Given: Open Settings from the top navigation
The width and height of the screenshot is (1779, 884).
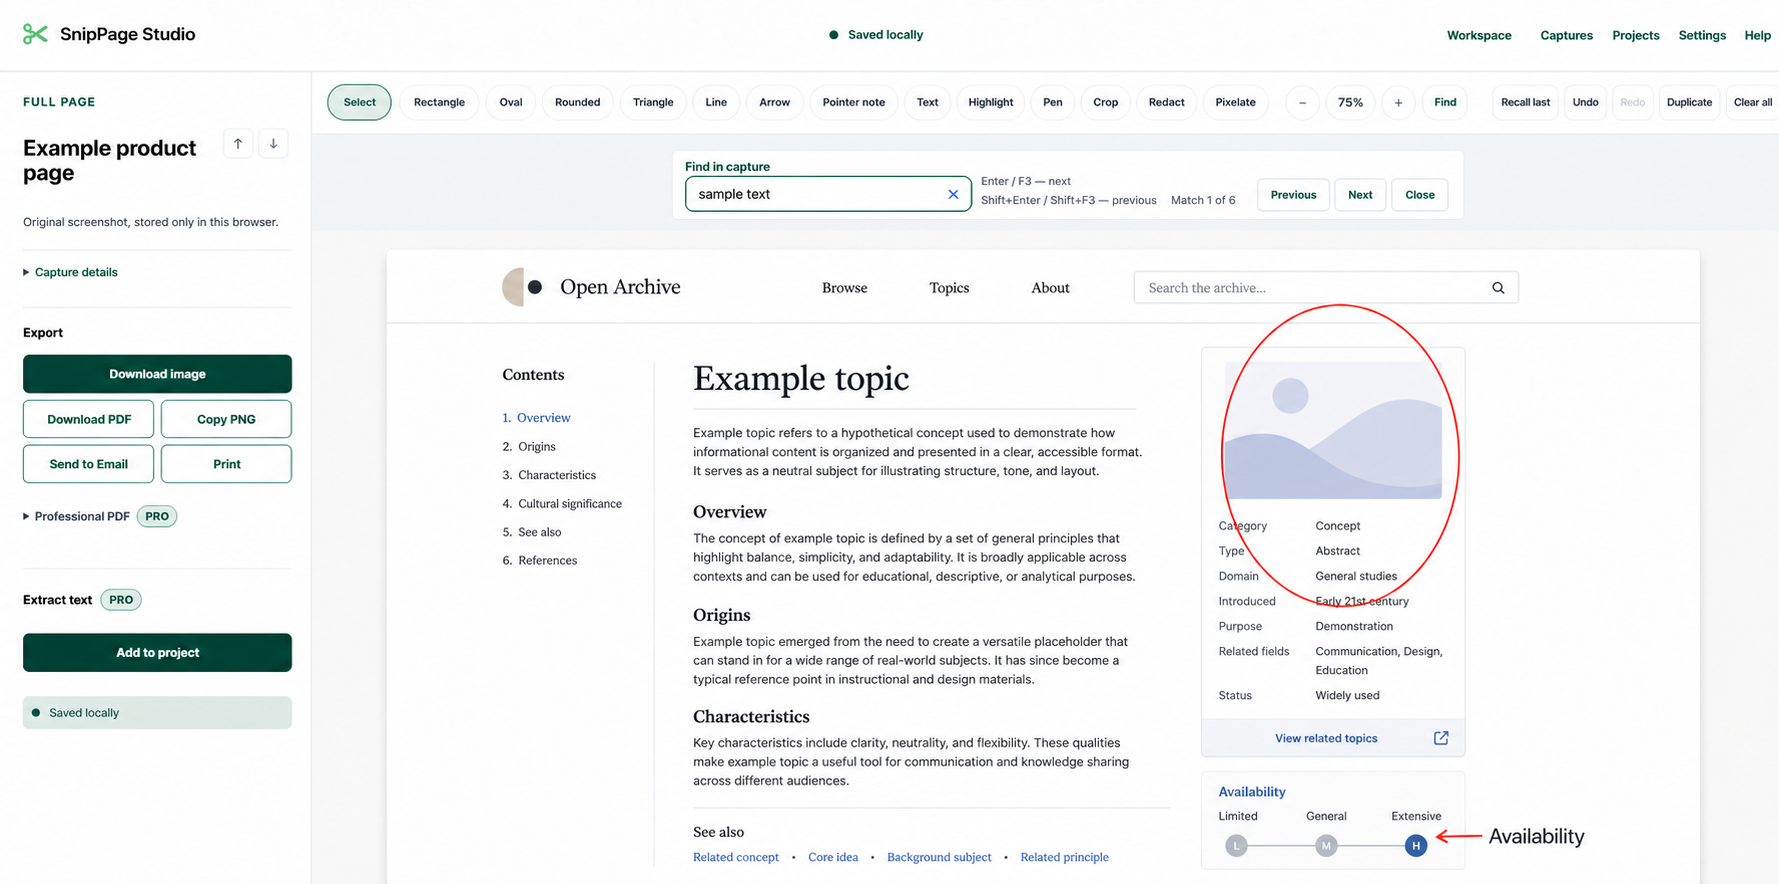Looking at the screenshot, I should 1702,35.
